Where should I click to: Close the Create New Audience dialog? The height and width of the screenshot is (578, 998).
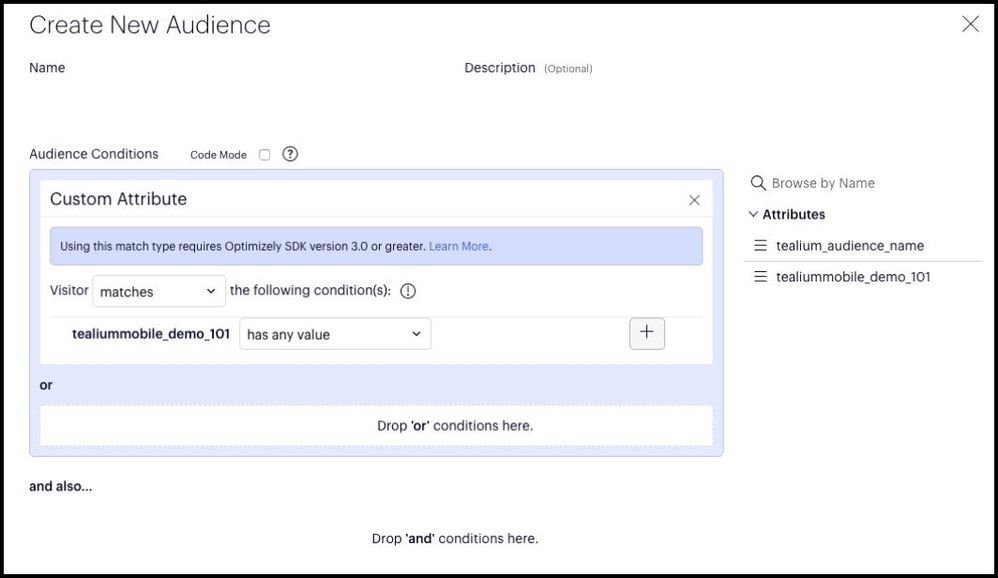click(969, 24)
